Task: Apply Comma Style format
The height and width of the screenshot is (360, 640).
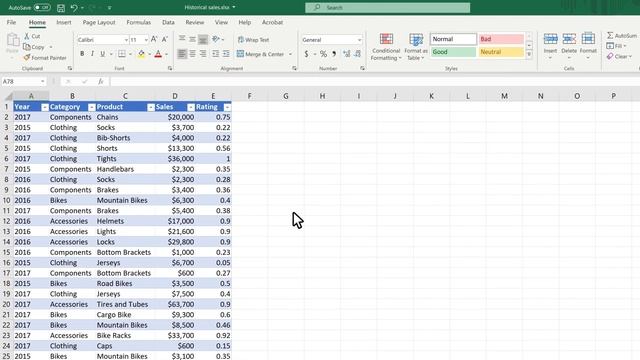Action: (x=334, y=54)
